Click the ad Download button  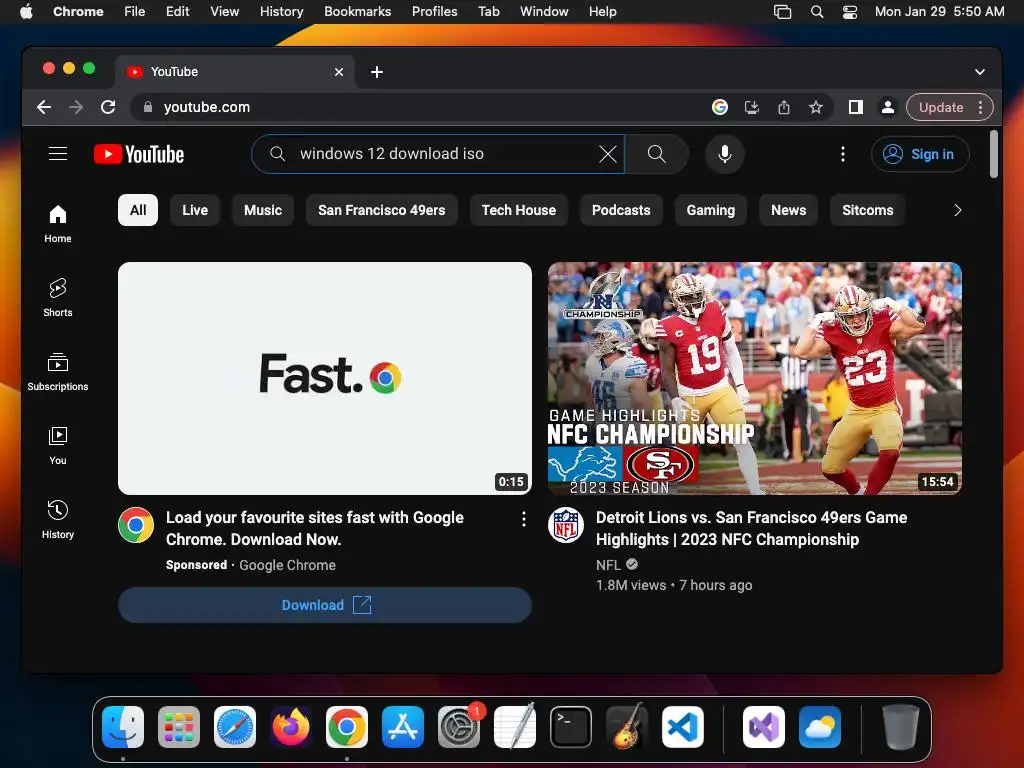point(325,605)
